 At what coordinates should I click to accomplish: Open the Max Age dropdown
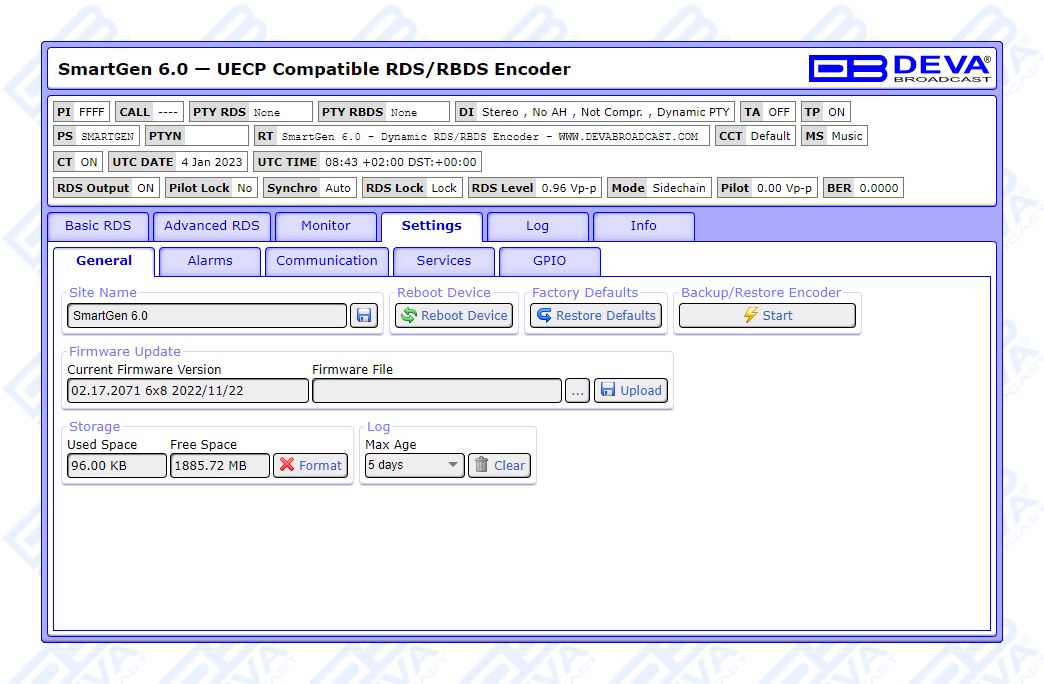pos(414,466)
